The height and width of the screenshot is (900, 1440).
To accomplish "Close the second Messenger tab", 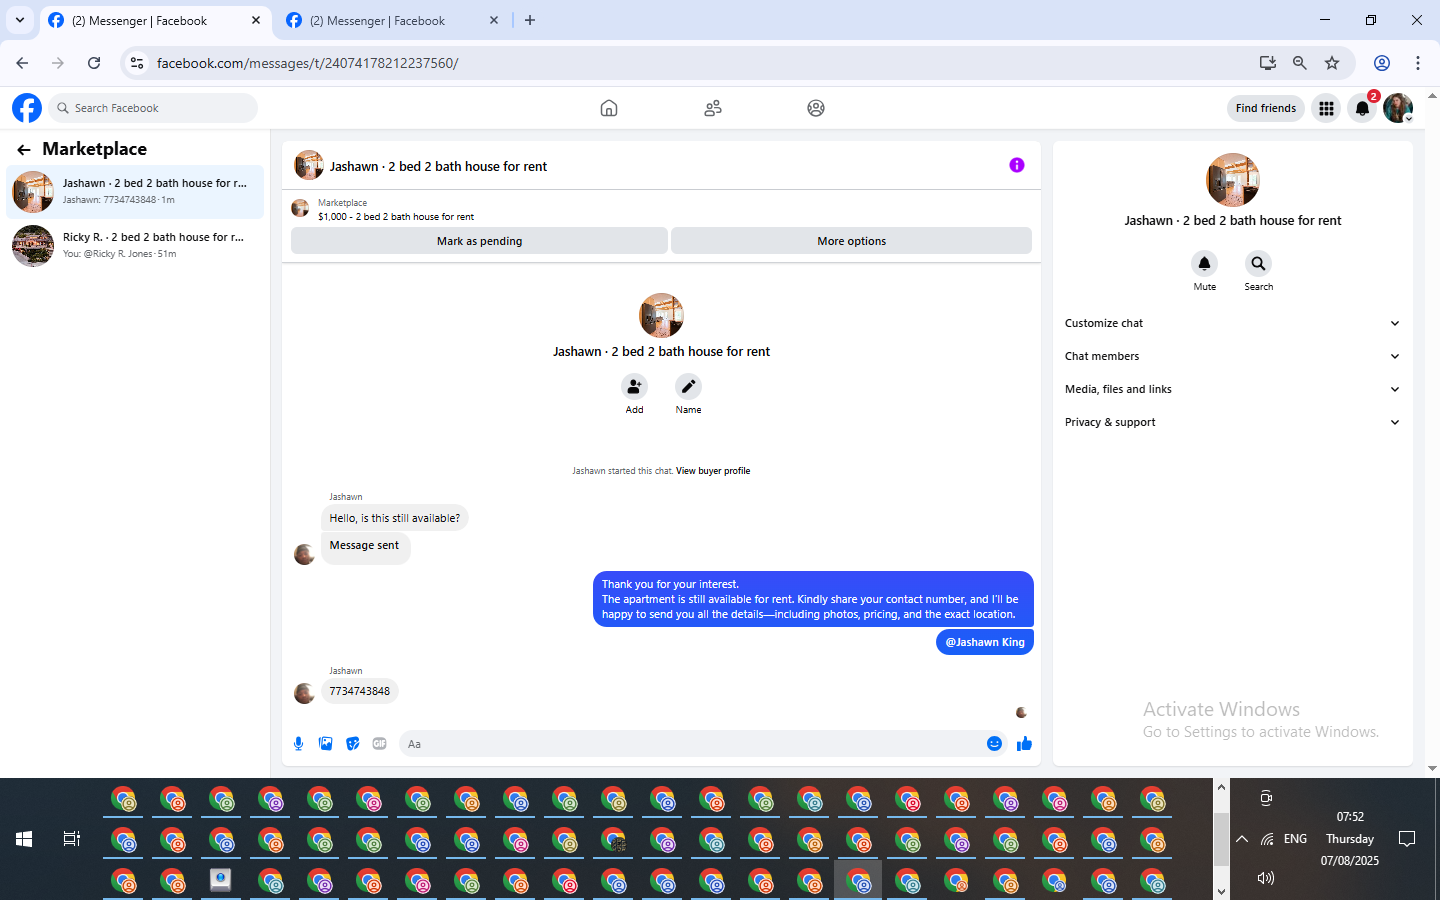I will (494, 20).
